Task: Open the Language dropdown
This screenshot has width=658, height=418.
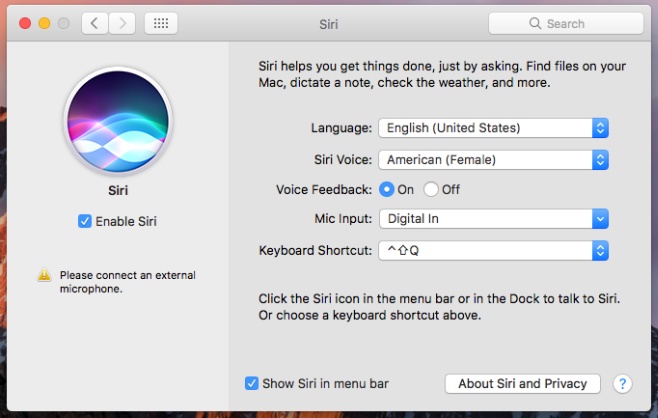Action: 494,128
